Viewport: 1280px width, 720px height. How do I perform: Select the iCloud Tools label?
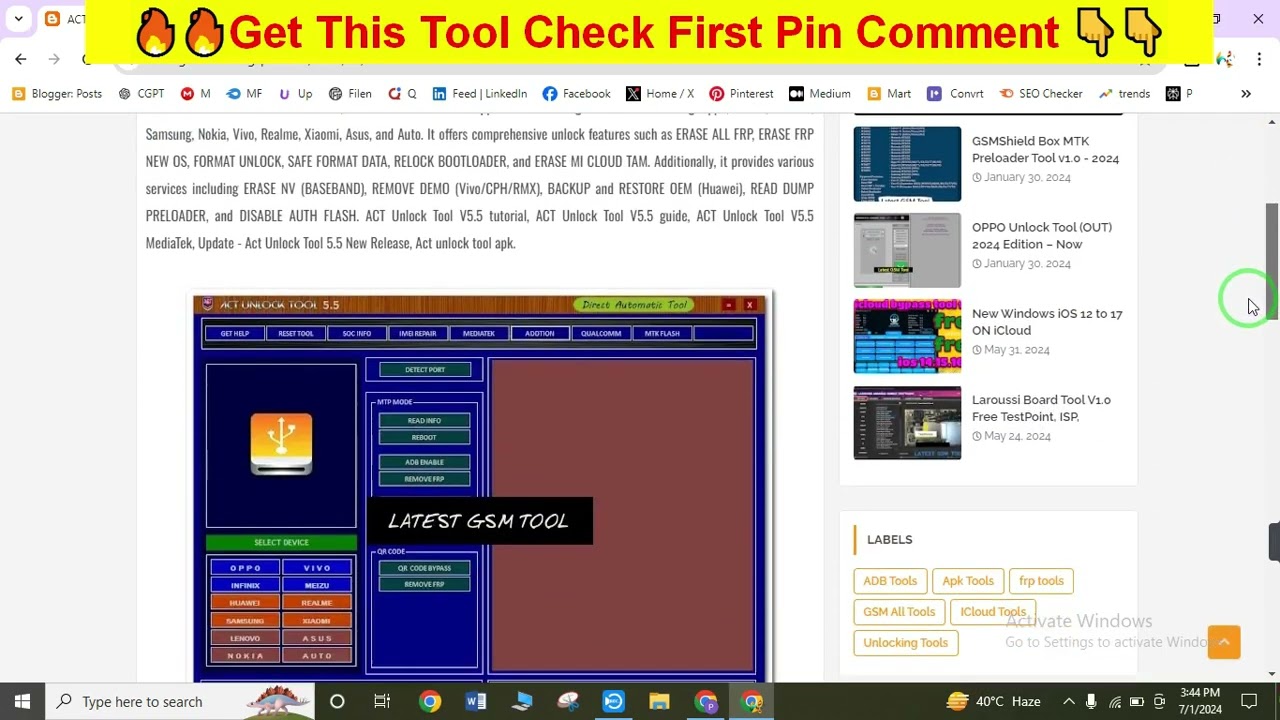click(993, 612)
